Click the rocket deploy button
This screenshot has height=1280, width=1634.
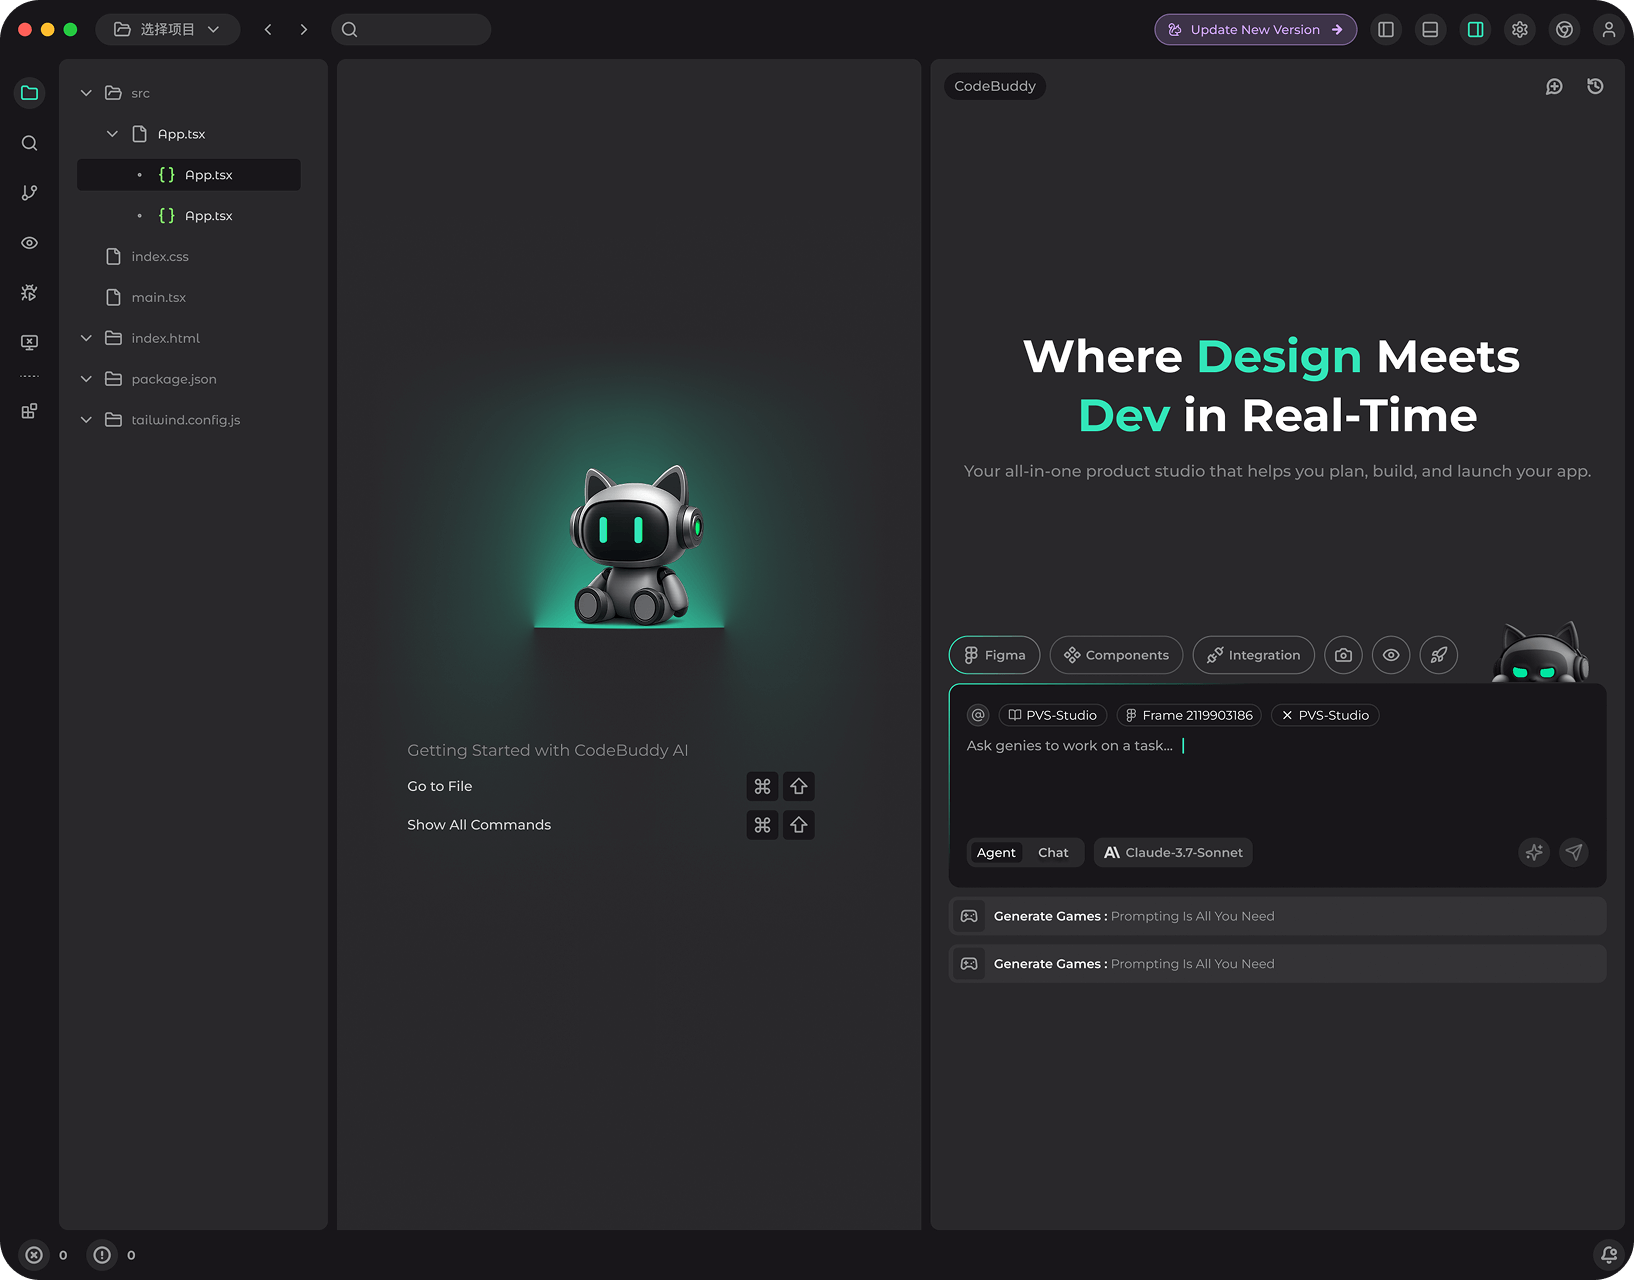point(1438,655)
